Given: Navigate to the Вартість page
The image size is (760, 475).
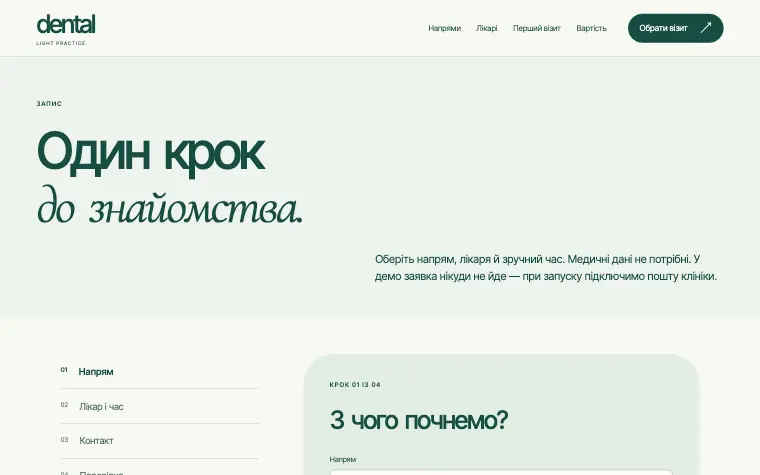Looking at the screenshot, I should tap(591, 28).
